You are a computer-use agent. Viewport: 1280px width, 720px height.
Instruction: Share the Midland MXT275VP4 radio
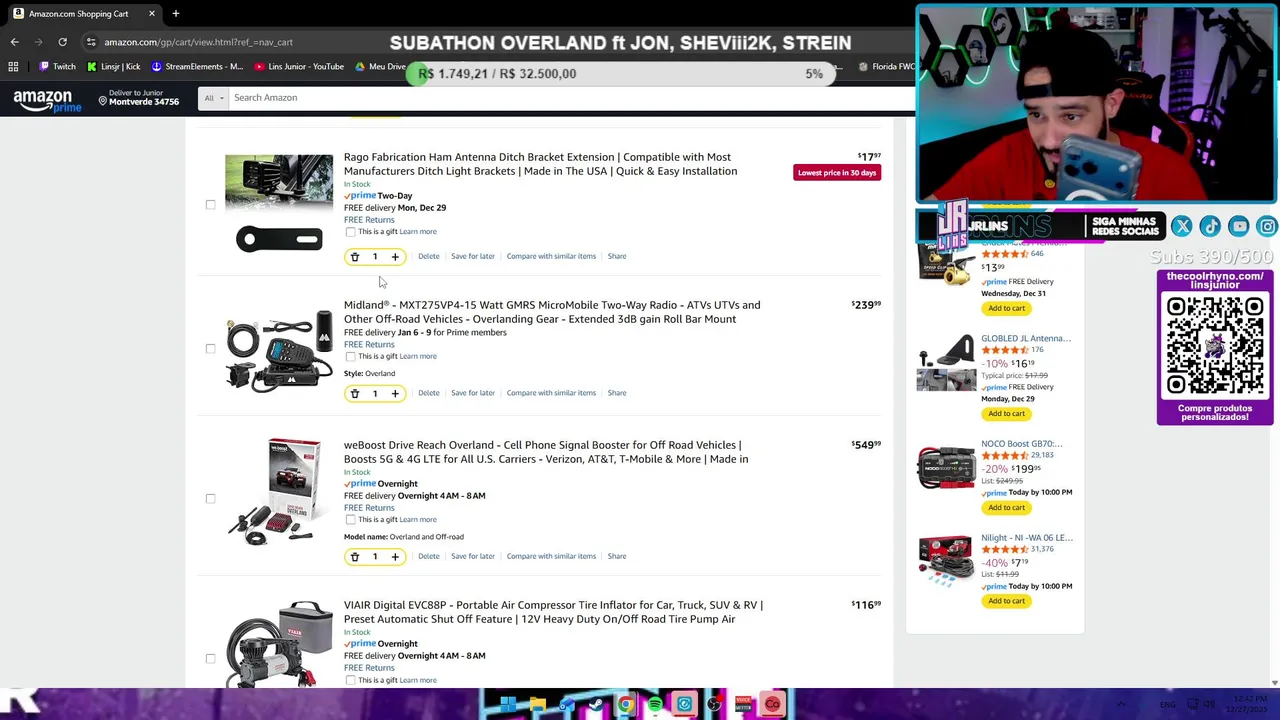pyautogui.click(x=617, y=393)
